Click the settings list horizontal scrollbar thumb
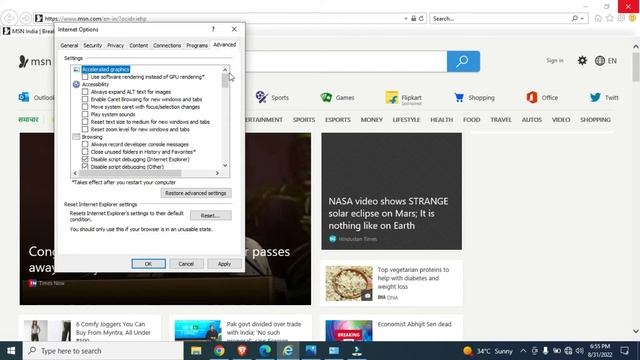Screen dimensions: 640x360 [x=130, y=173]
